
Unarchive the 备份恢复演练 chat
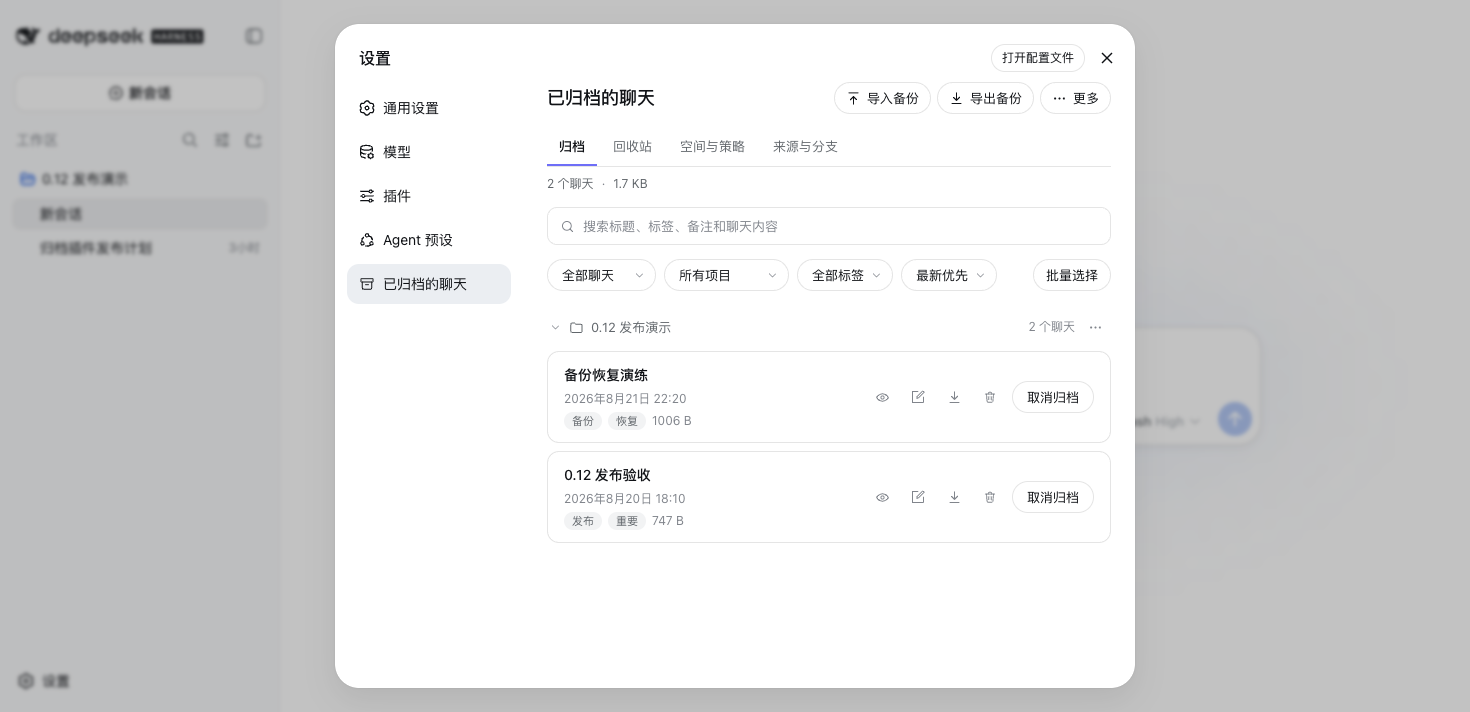coord(1052,397)
